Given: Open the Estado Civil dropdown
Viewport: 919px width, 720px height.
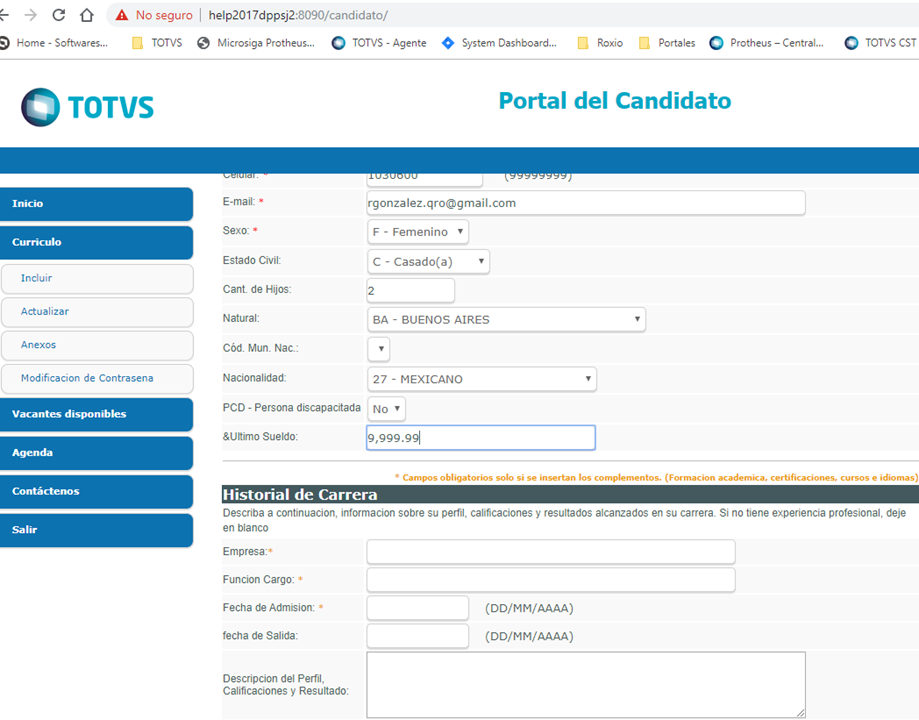Looking at the screenshot, I should 428,261.
